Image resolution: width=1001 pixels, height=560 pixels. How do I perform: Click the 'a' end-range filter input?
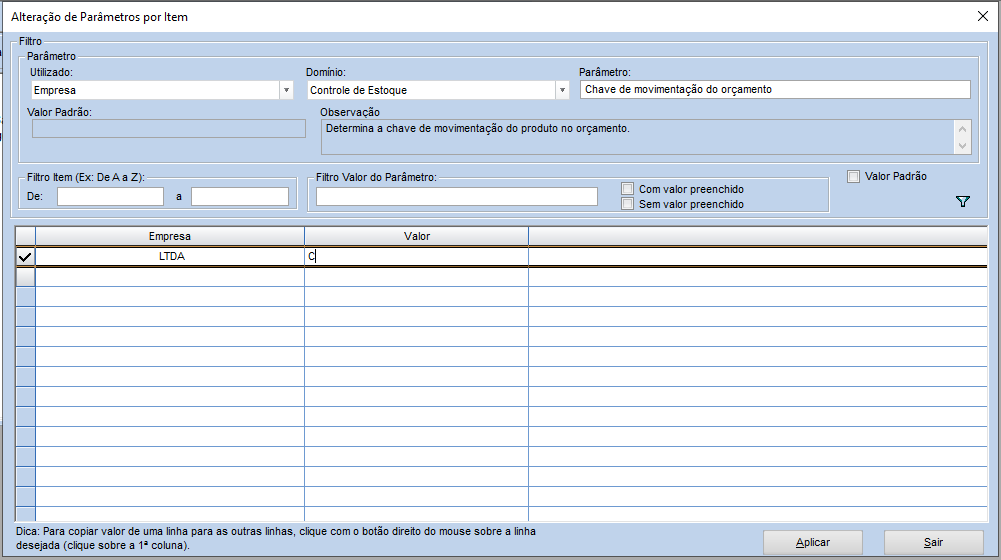[239, 197]
